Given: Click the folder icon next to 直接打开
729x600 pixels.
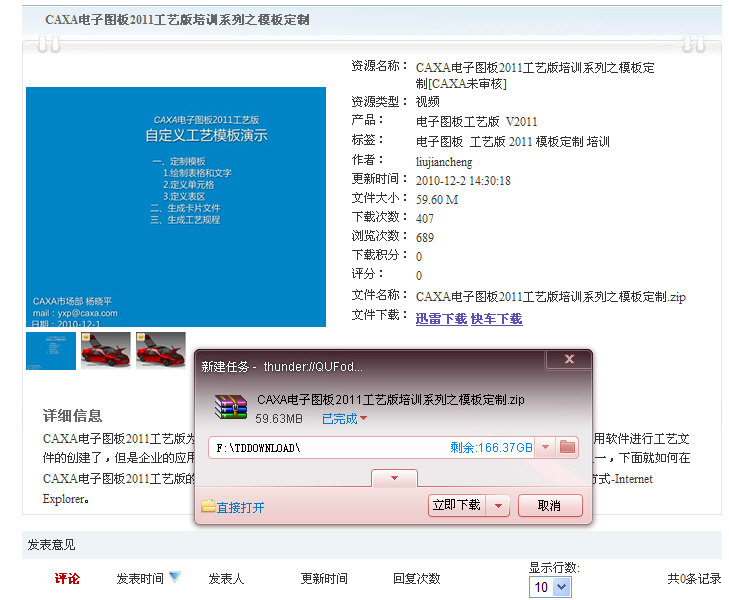Looking at the screenshot, I should [x=208, y=507].
